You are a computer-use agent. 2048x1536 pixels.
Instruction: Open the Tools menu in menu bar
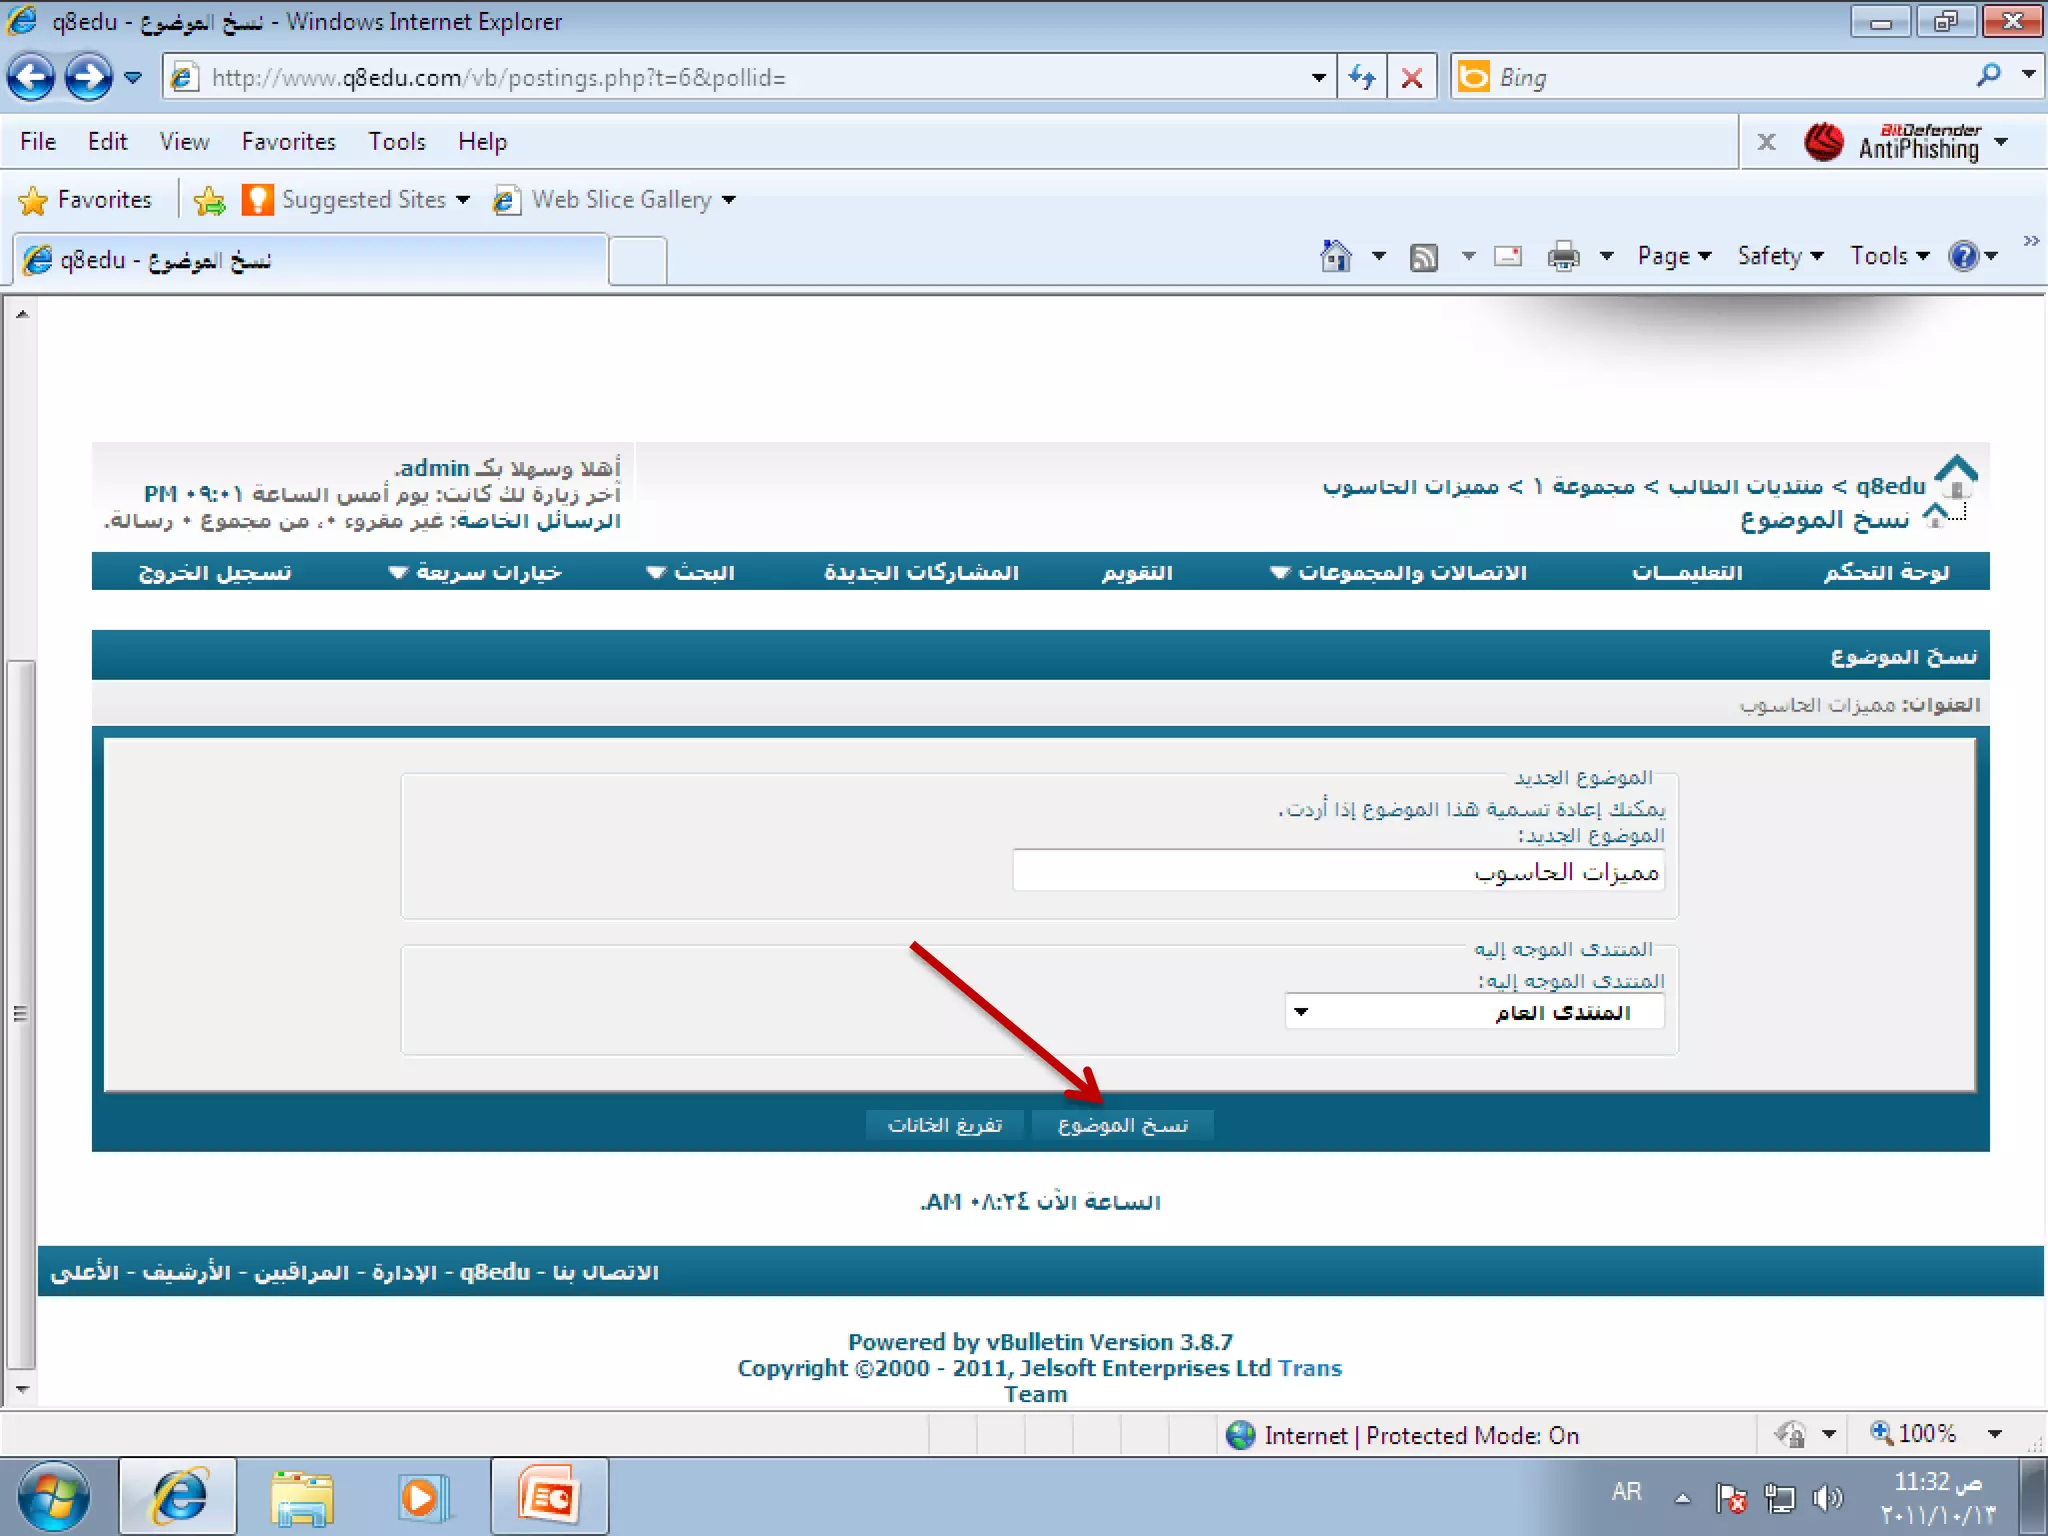[x=396, y=142]
